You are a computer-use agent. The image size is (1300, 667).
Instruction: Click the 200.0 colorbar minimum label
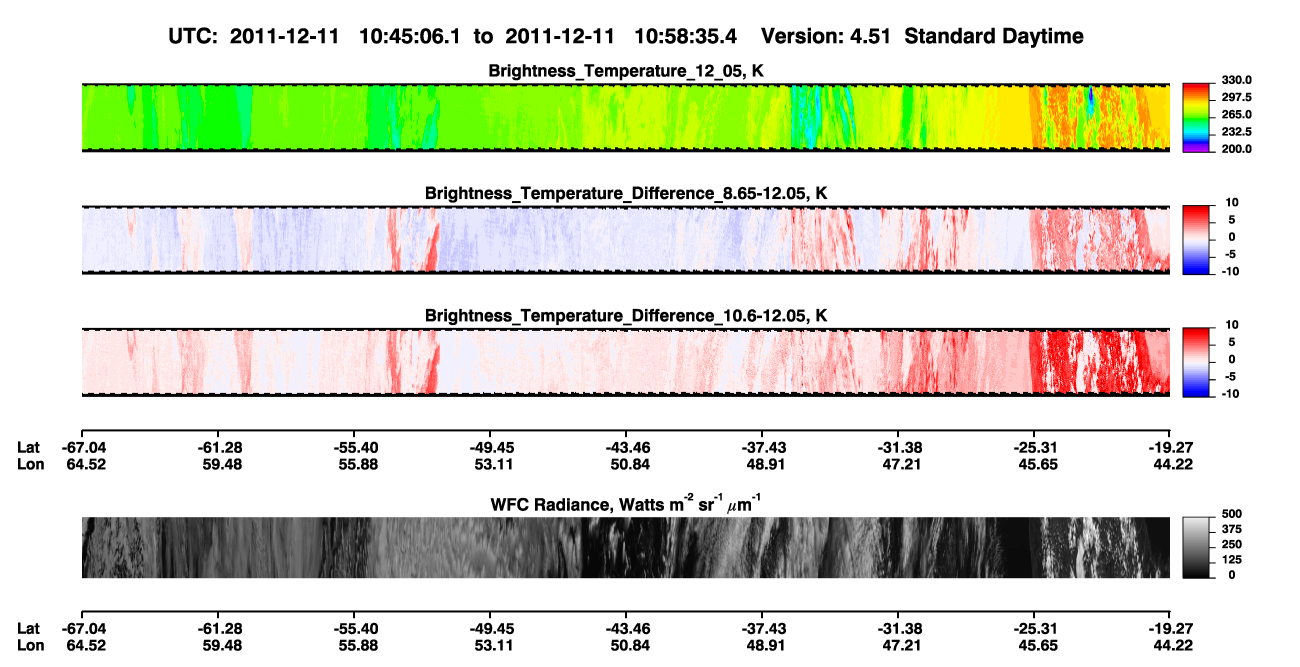[x=1236, y=149]
